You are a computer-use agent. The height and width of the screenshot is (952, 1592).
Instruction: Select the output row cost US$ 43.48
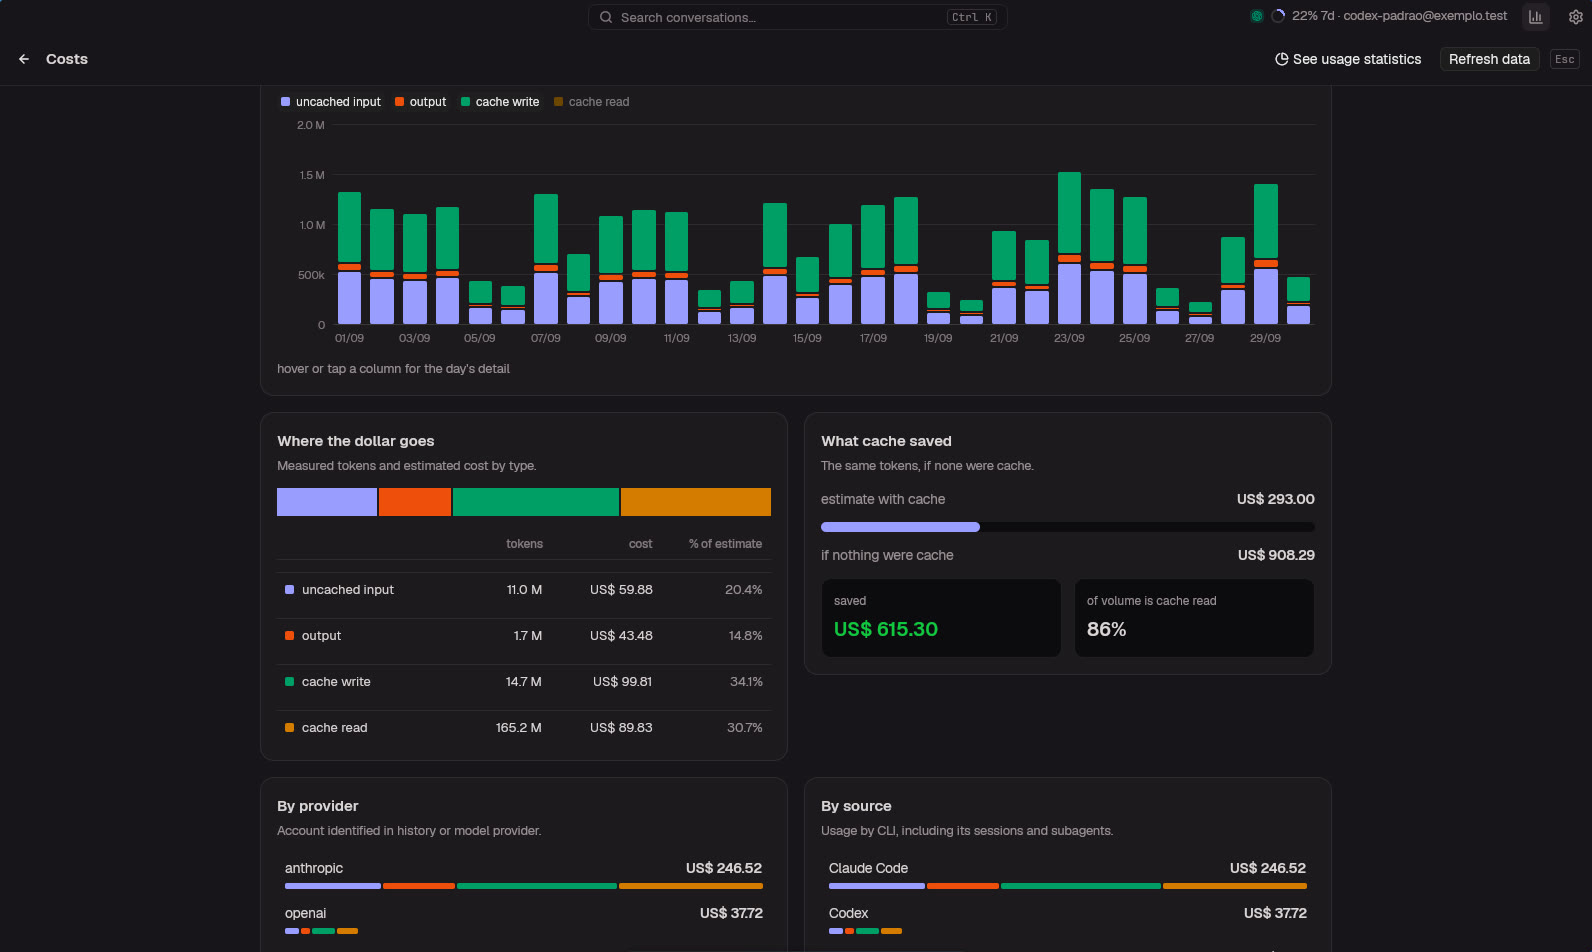click(x=621, y=636)
